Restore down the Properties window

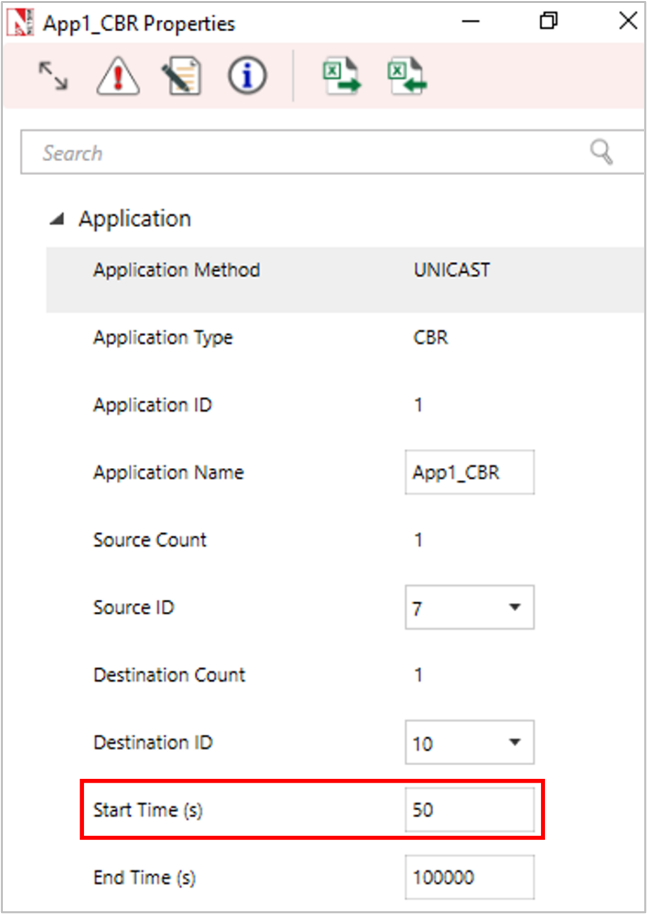[548, 21]
